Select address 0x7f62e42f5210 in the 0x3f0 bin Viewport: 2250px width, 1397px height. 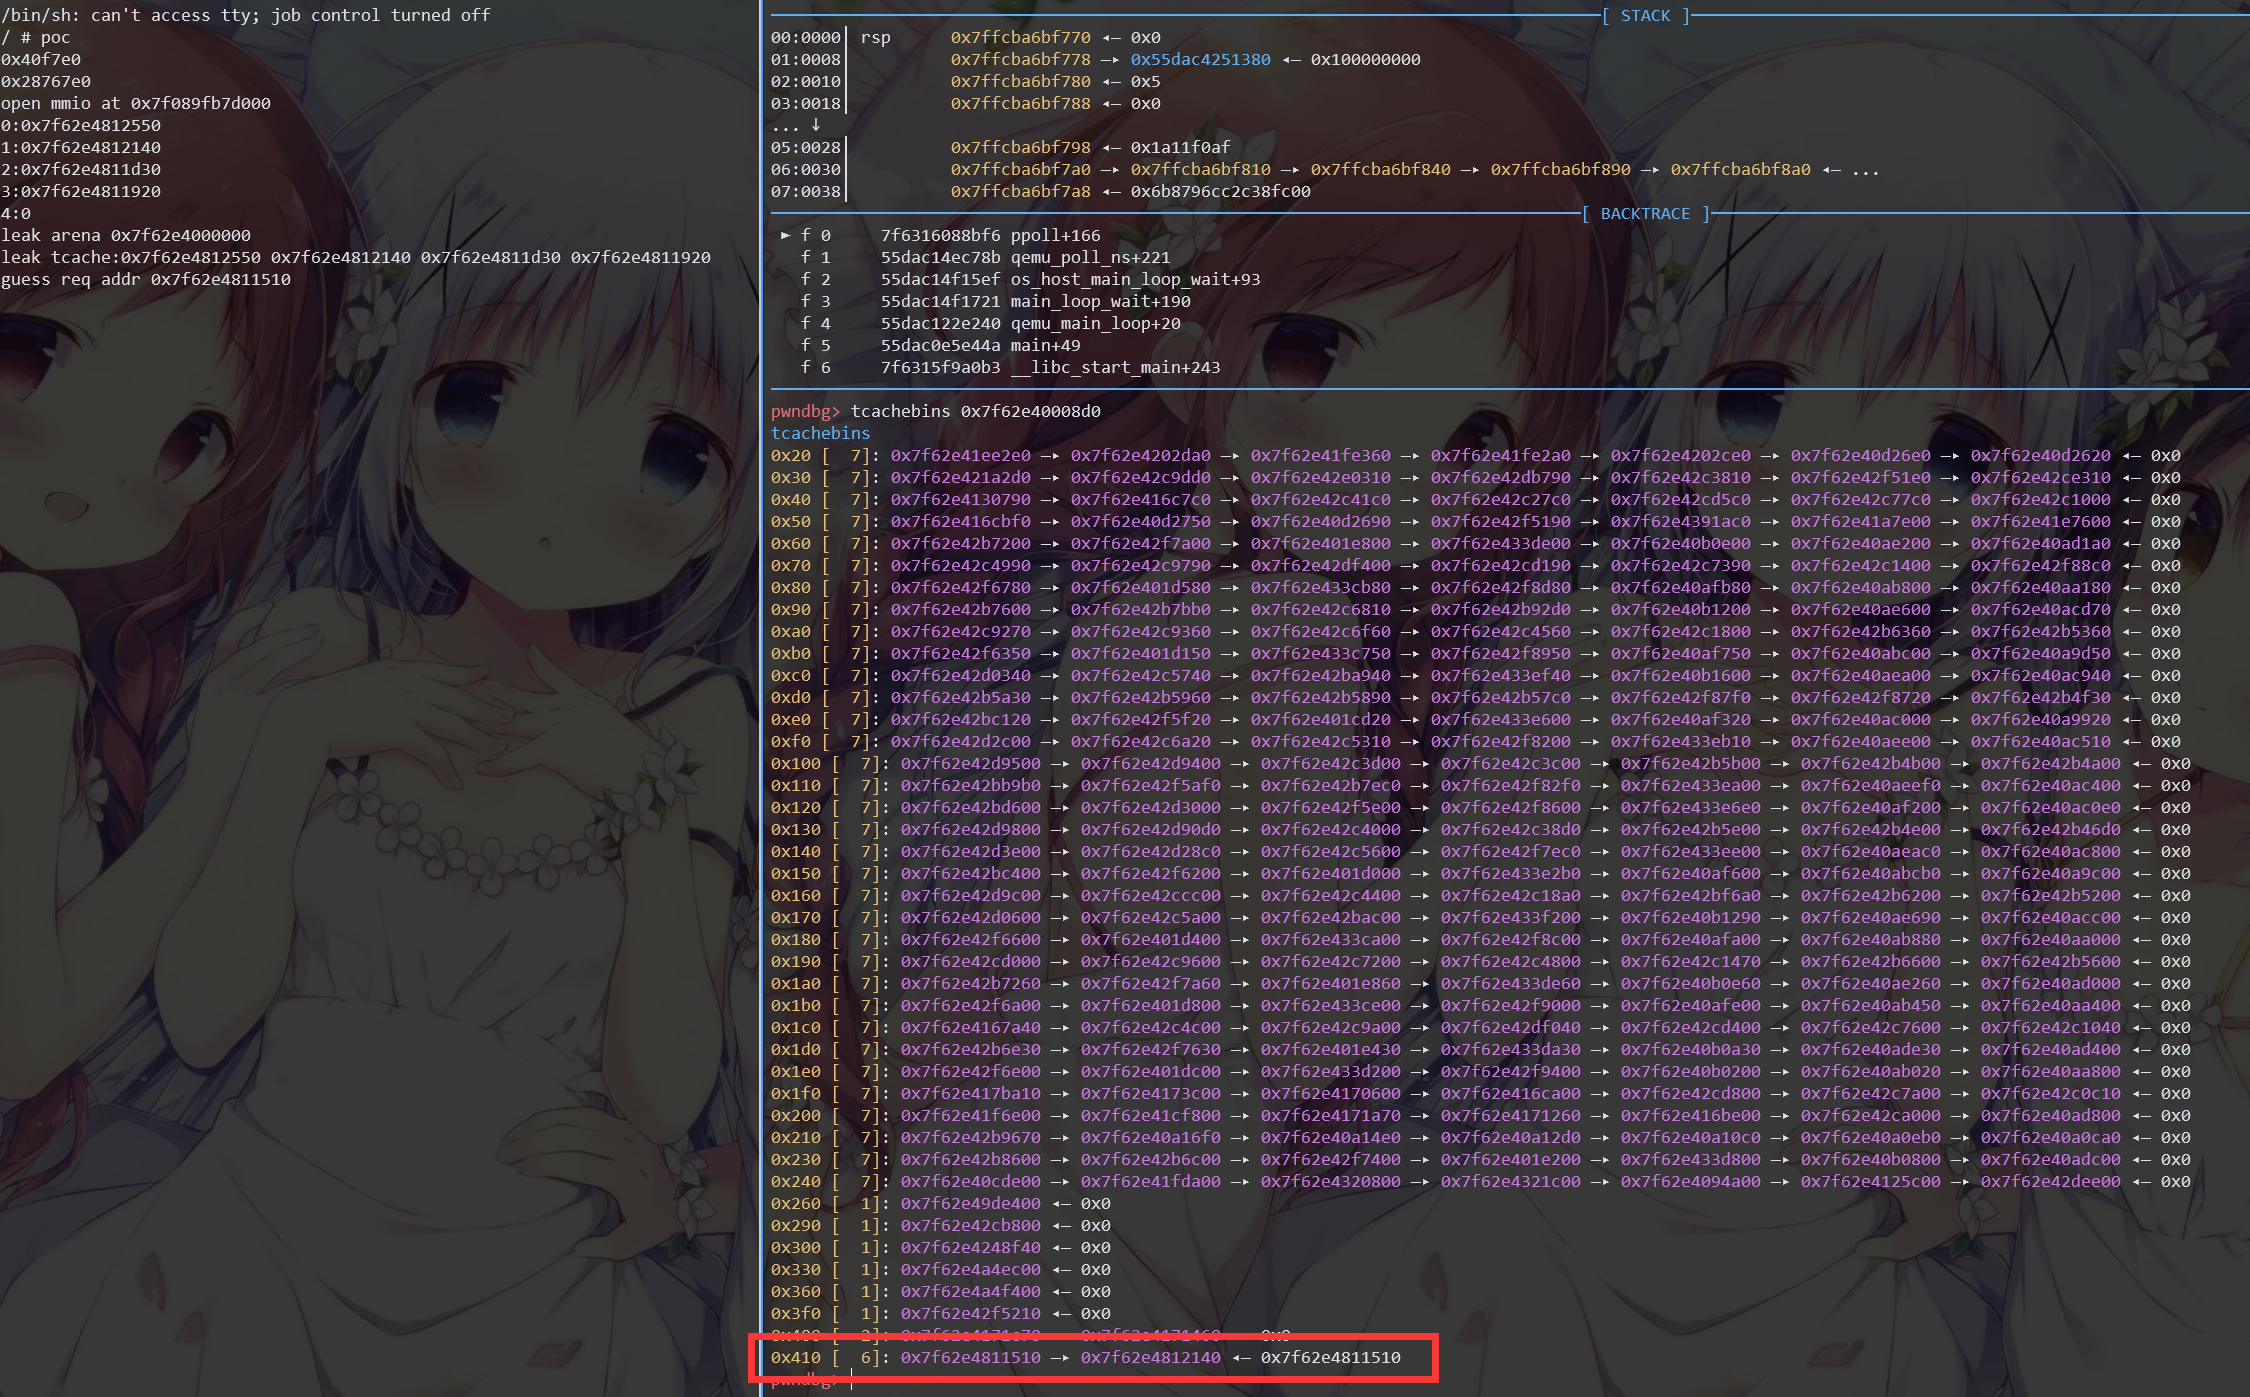pyautogui.click(x=971, y=1313)
